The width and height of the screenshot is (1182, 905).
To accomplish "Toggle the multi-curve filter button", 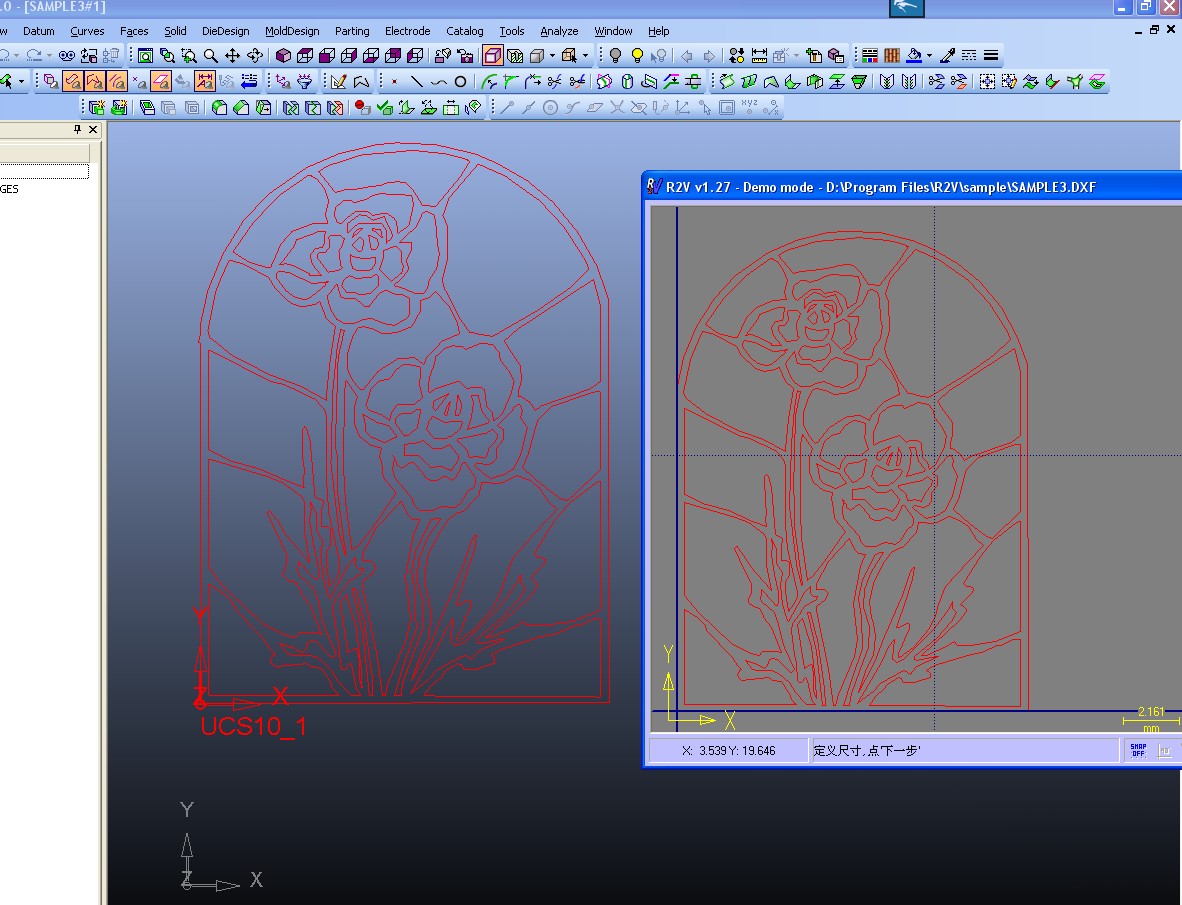I will coord(117,81).
